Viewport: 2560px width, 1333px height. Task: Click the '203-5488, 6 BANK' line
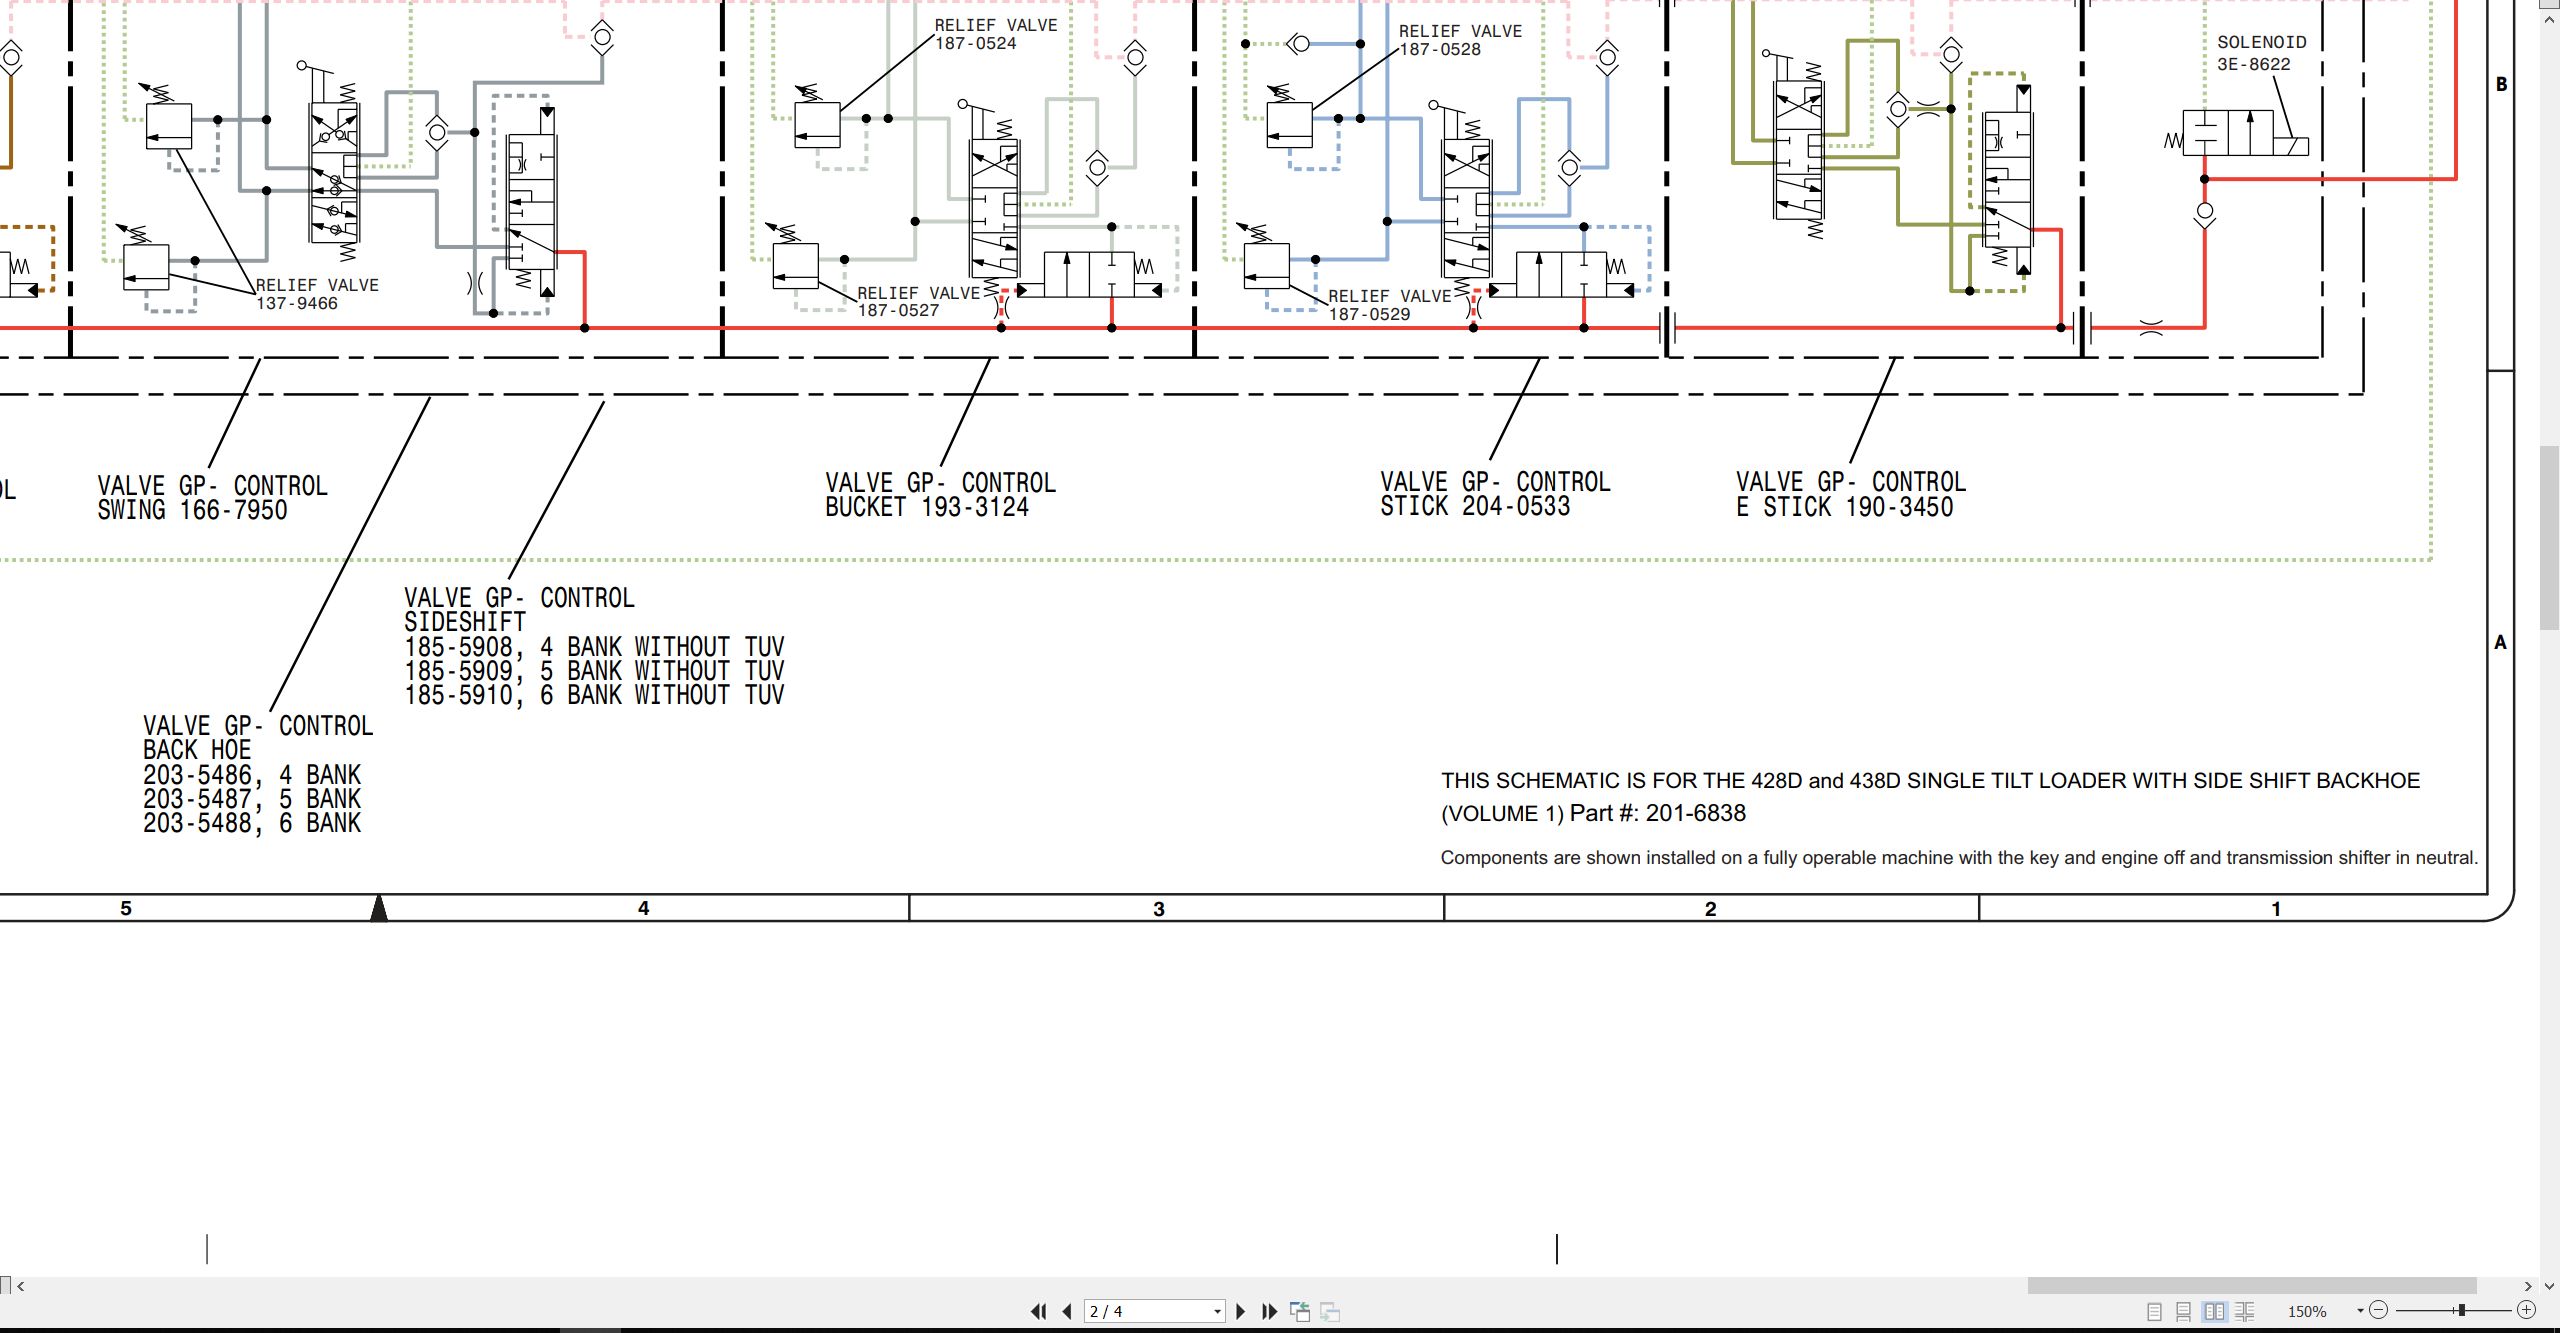(x=252, y=822)
